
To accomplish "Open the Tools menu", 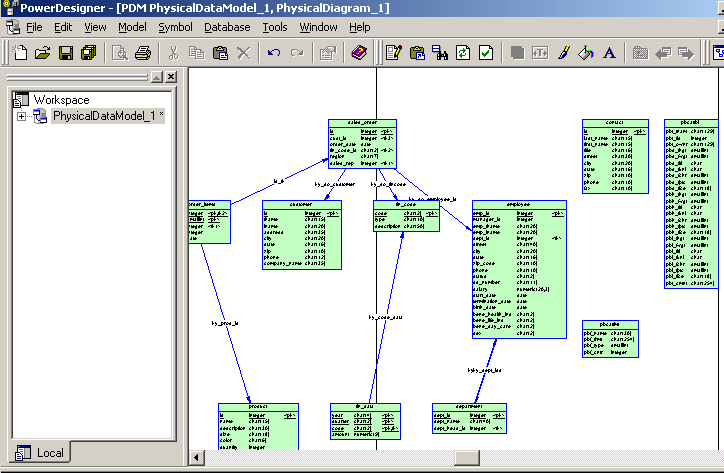I will pyautogui.click(x=275, y=27).
